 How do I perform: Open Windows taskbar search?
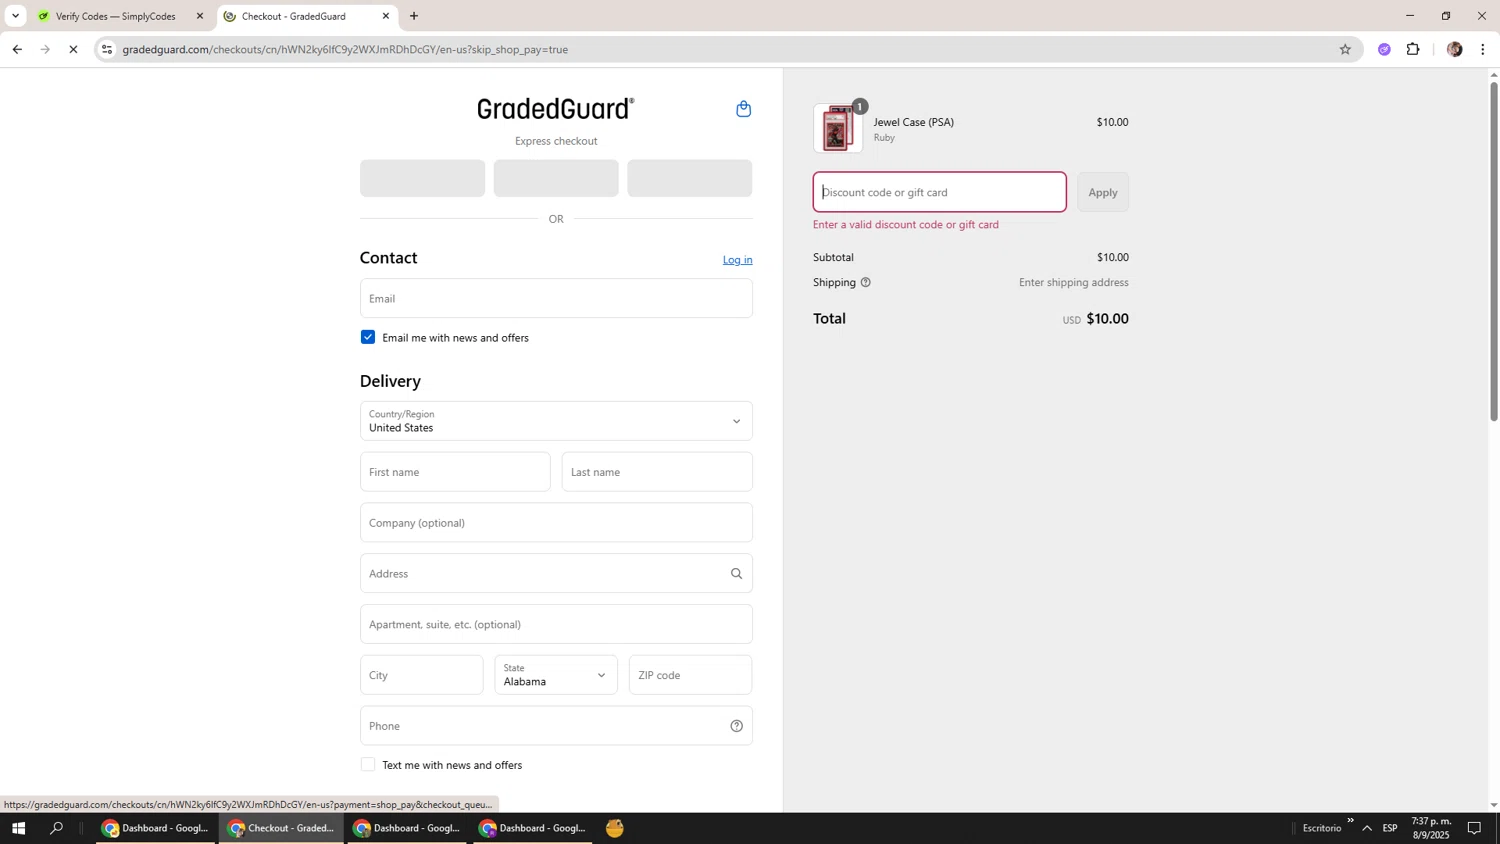[57, 828]
